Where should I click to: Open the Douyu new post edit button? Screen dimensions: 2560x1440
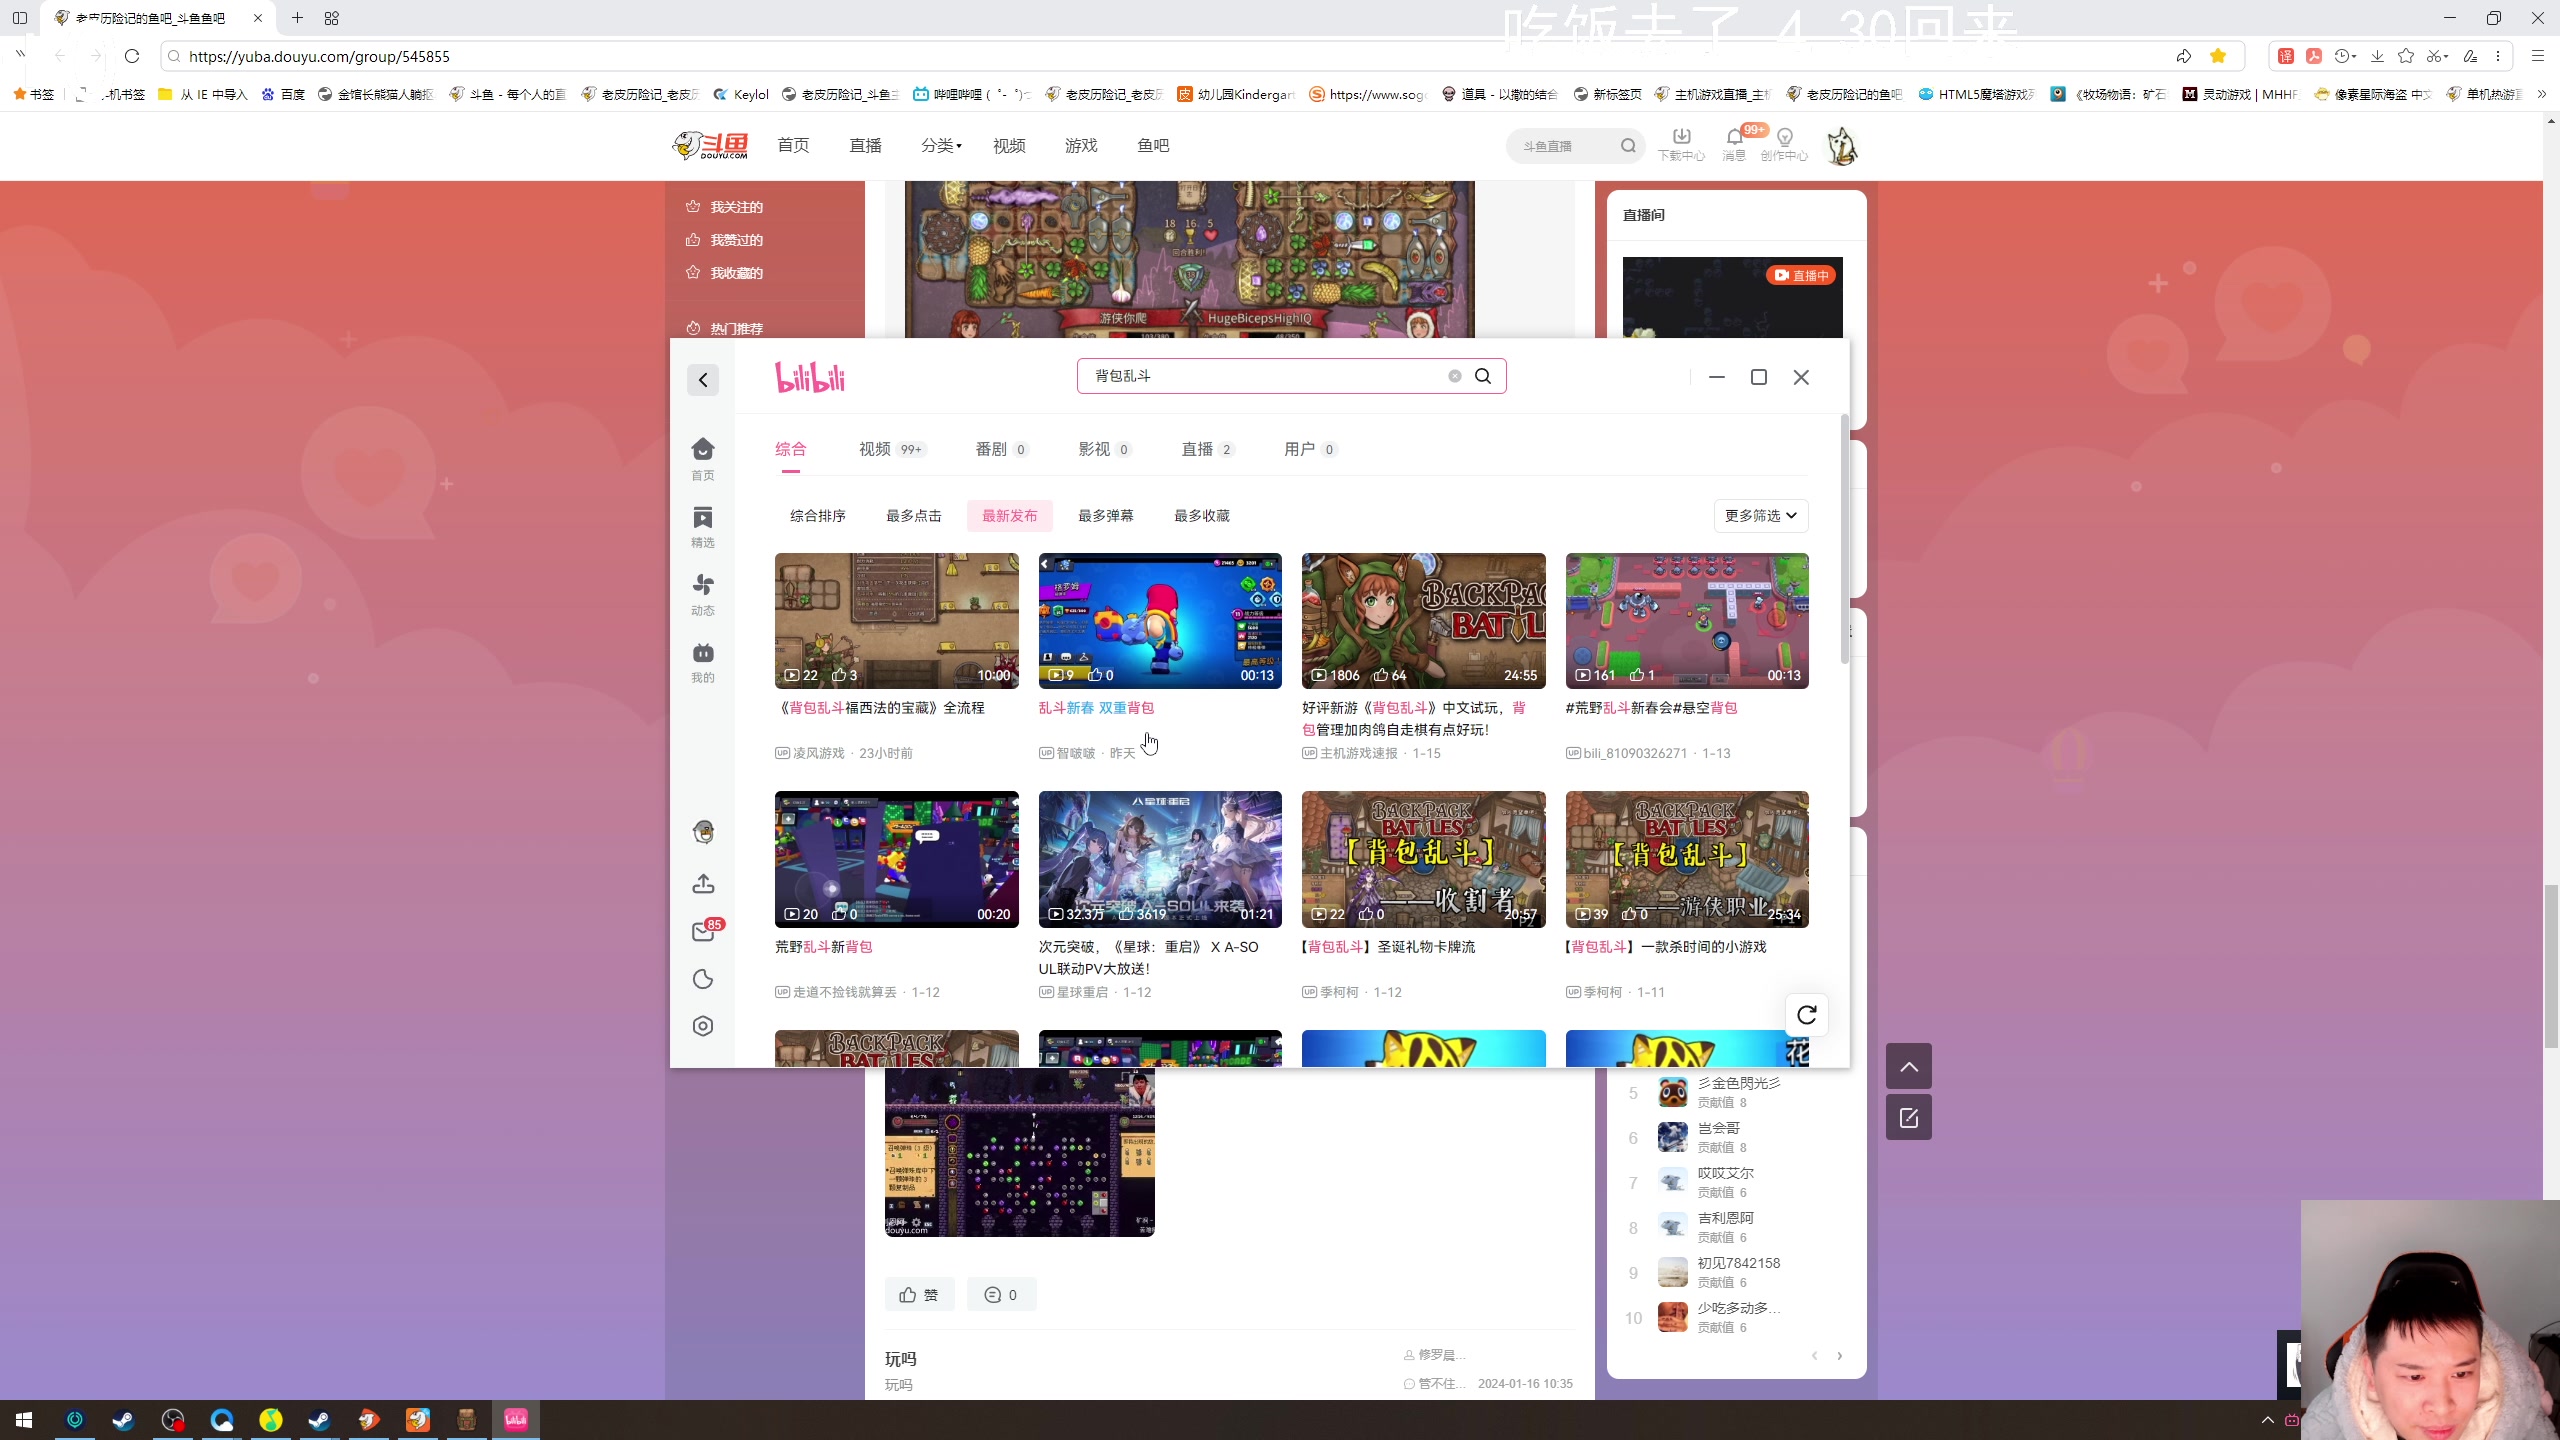[x=1909, y=1118]
